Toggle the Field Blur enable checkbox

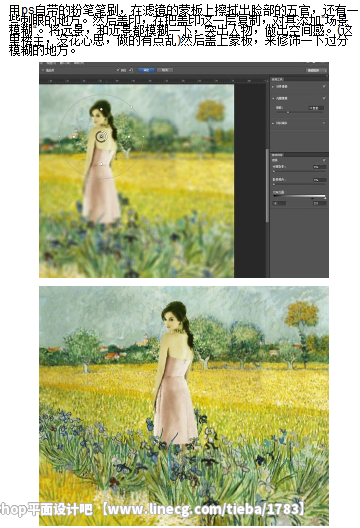[324, 87]
